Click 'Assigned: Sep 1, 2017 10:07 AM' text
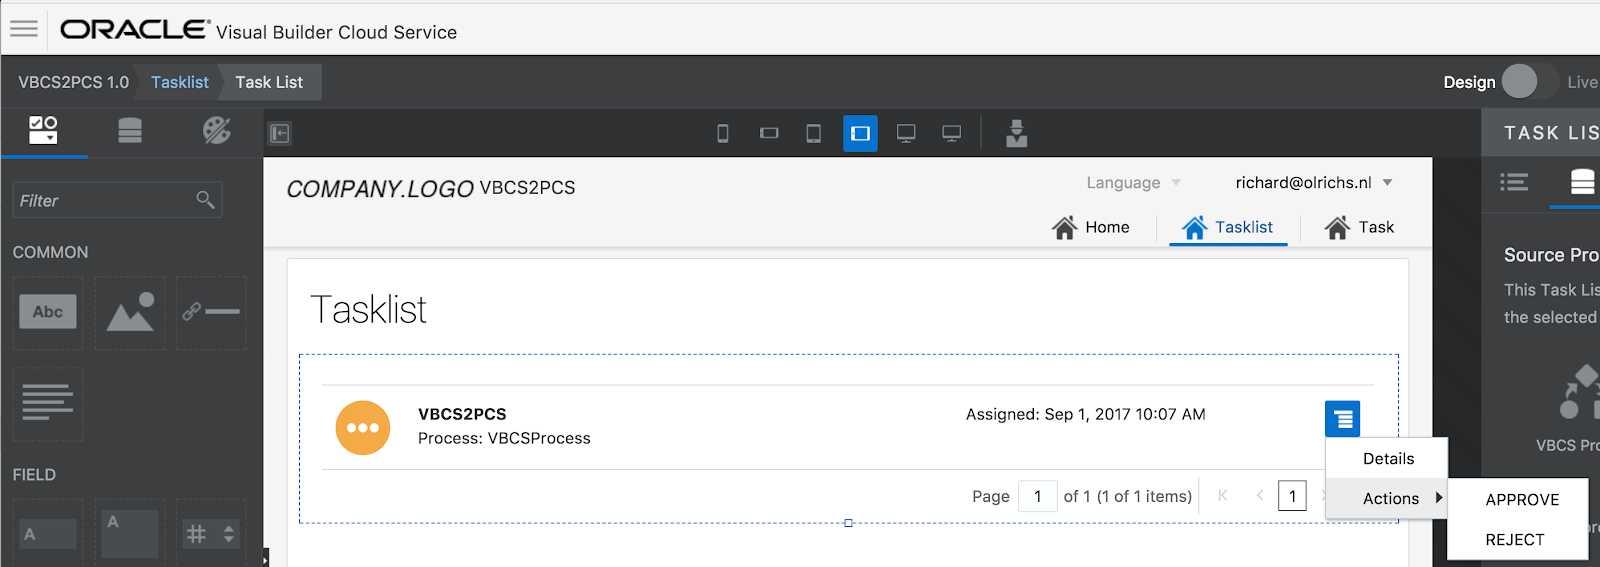This screenshot has width=1600, height=567. (1086, 414)
